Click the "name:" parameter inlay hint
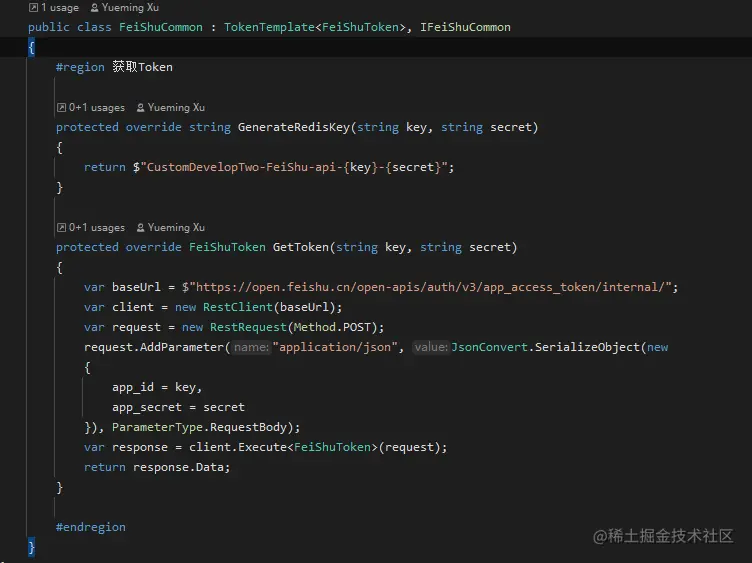Image resolution: width=752 pixels, height=563 pixels. pyautogui.click(x=251, y=347)
